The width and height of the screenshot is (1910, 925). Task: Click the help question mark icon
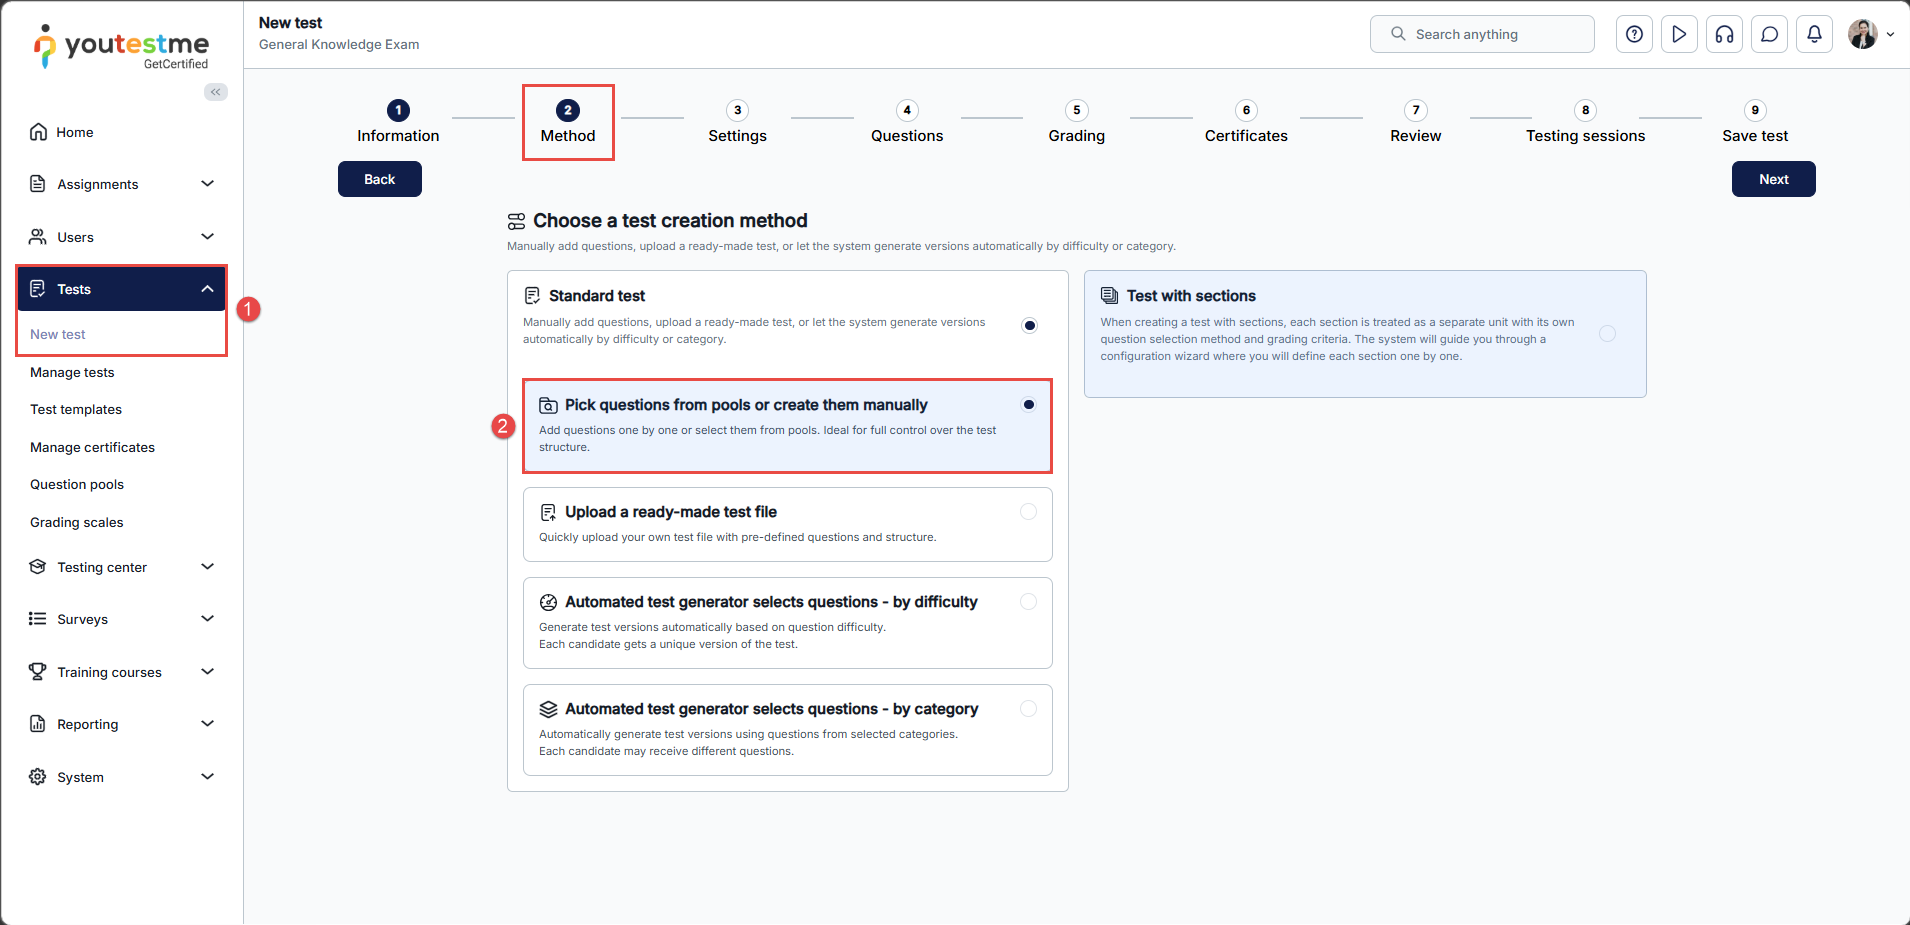click(x=1634, y=34)
